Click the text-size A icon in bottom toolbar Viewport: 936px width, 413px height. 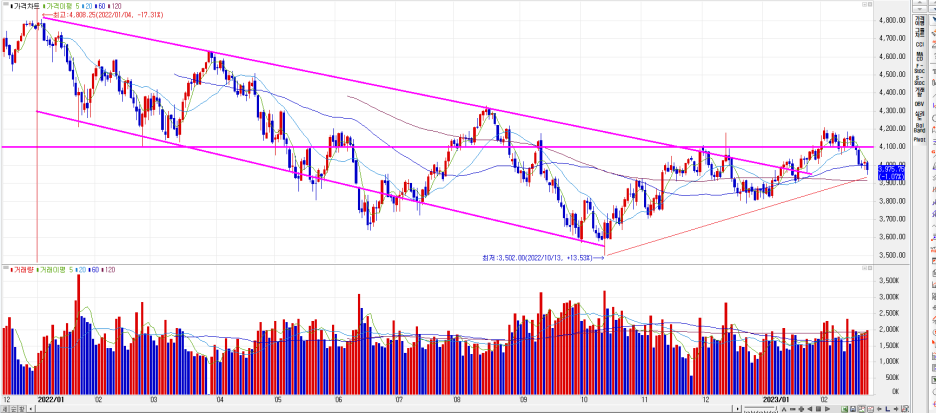(784, 409)
